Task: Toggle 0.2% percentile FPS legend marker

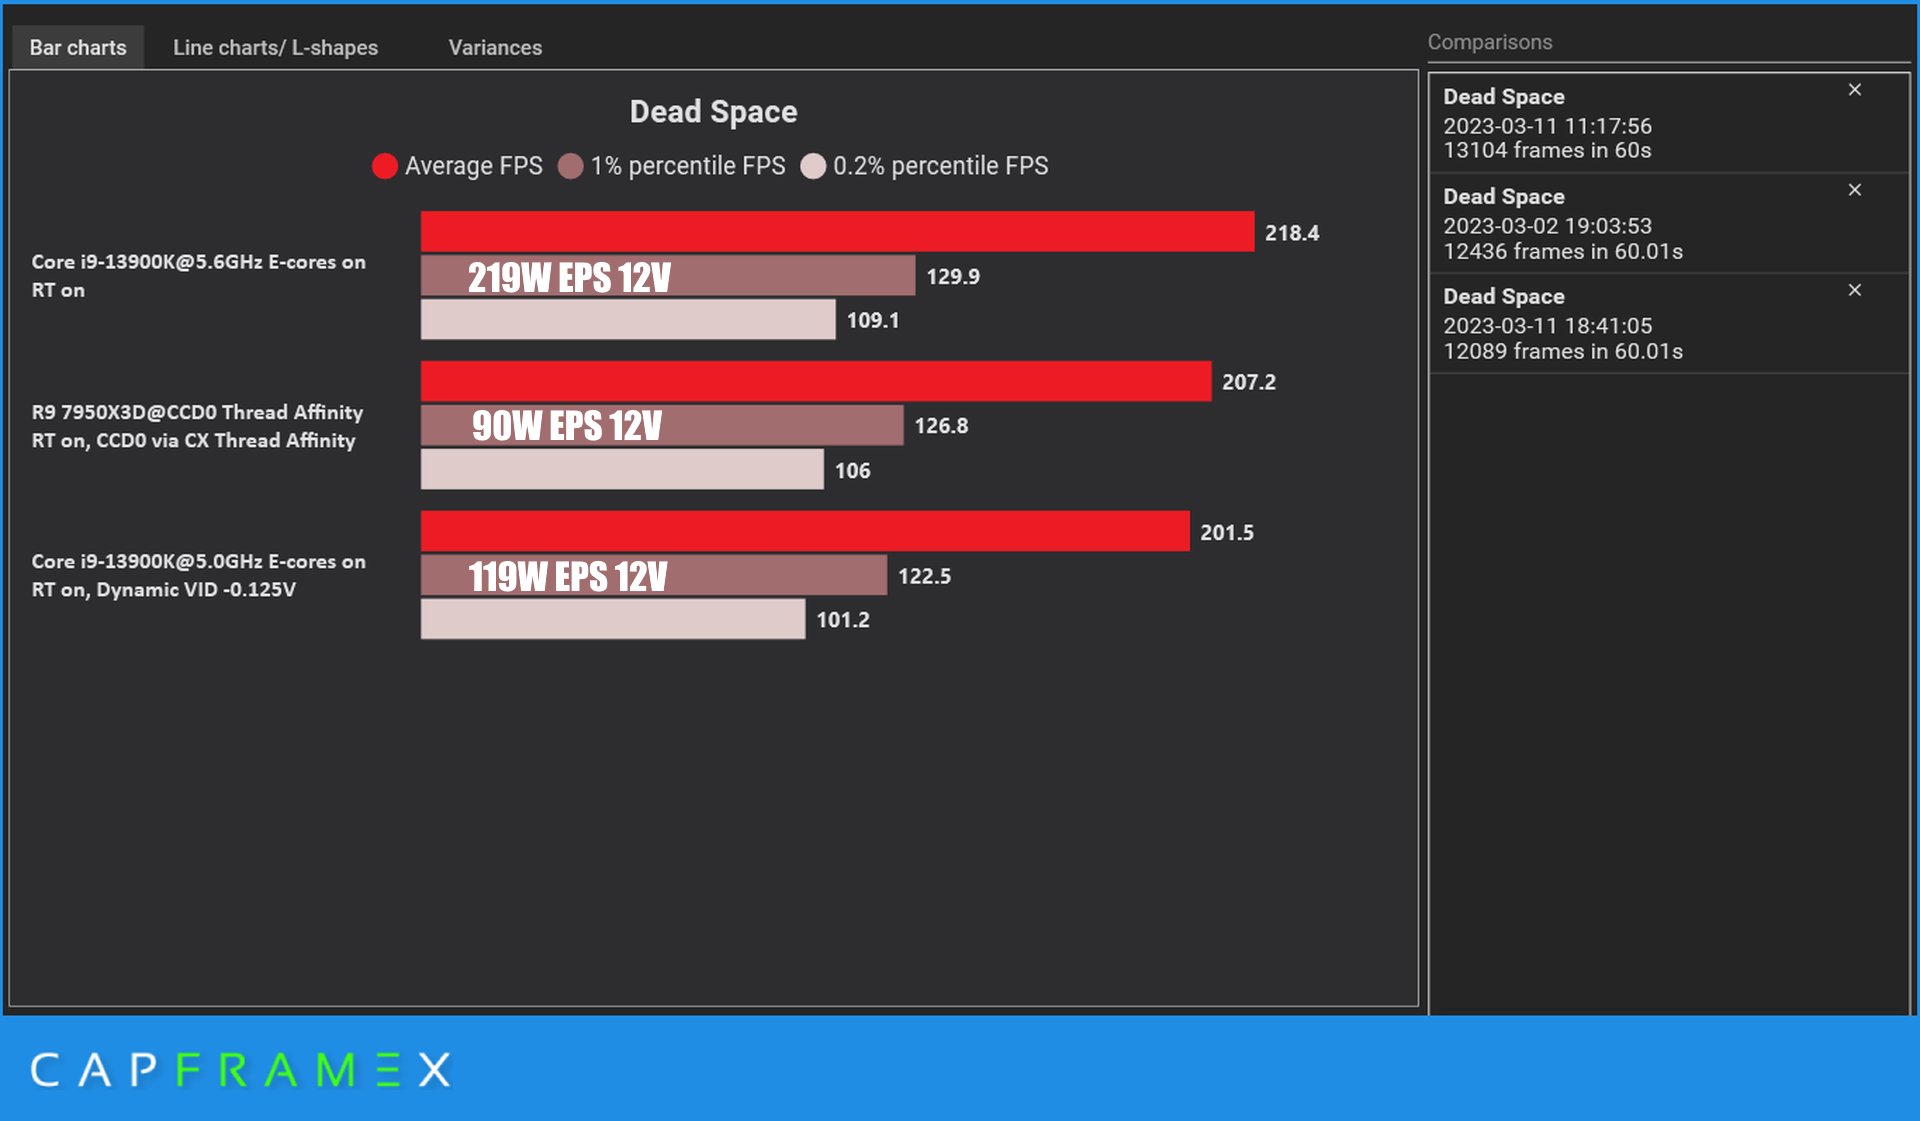Action: [x=813, y=166]
